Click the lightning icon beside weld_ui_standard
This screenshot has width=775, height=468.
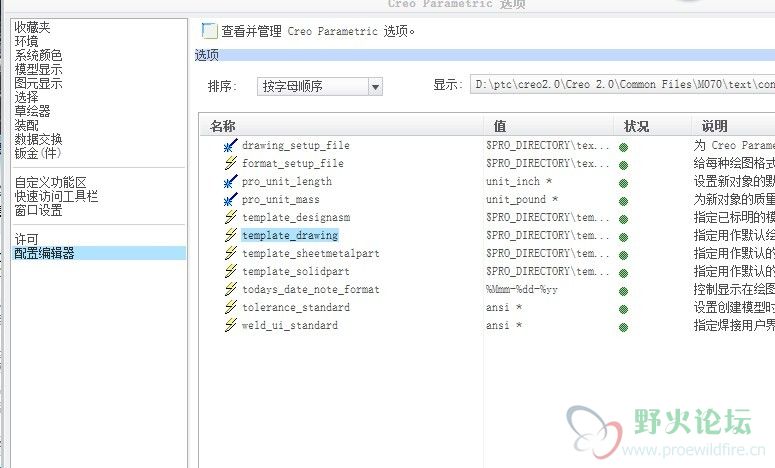[231, 325]
